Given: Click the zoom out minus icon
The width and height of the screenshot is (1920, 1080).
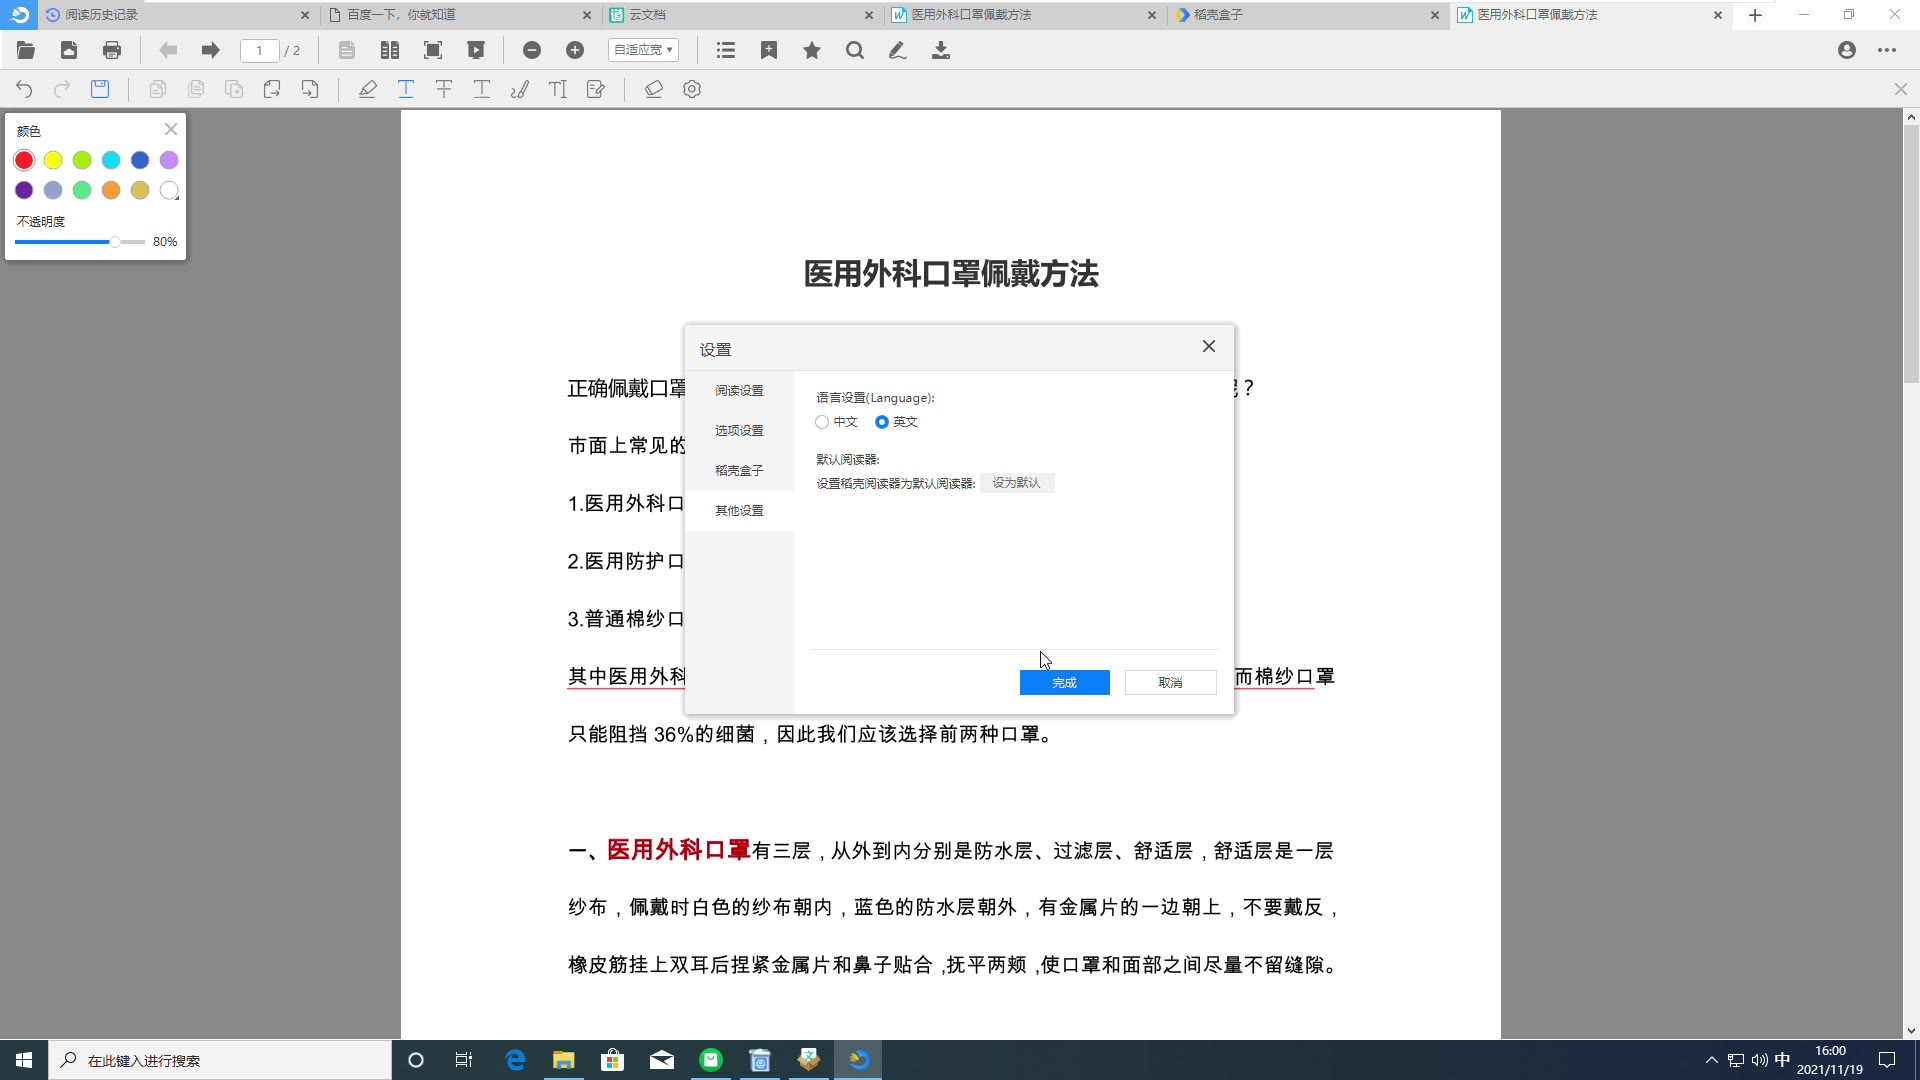Looking at the screenshot, I should pos(532,50).
